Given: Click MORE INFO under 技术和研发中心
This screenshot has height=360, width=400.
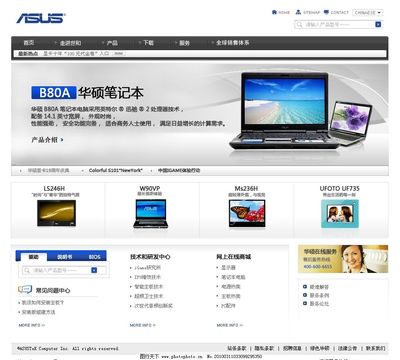Looking at the screenshot, I should pos(143,325).
